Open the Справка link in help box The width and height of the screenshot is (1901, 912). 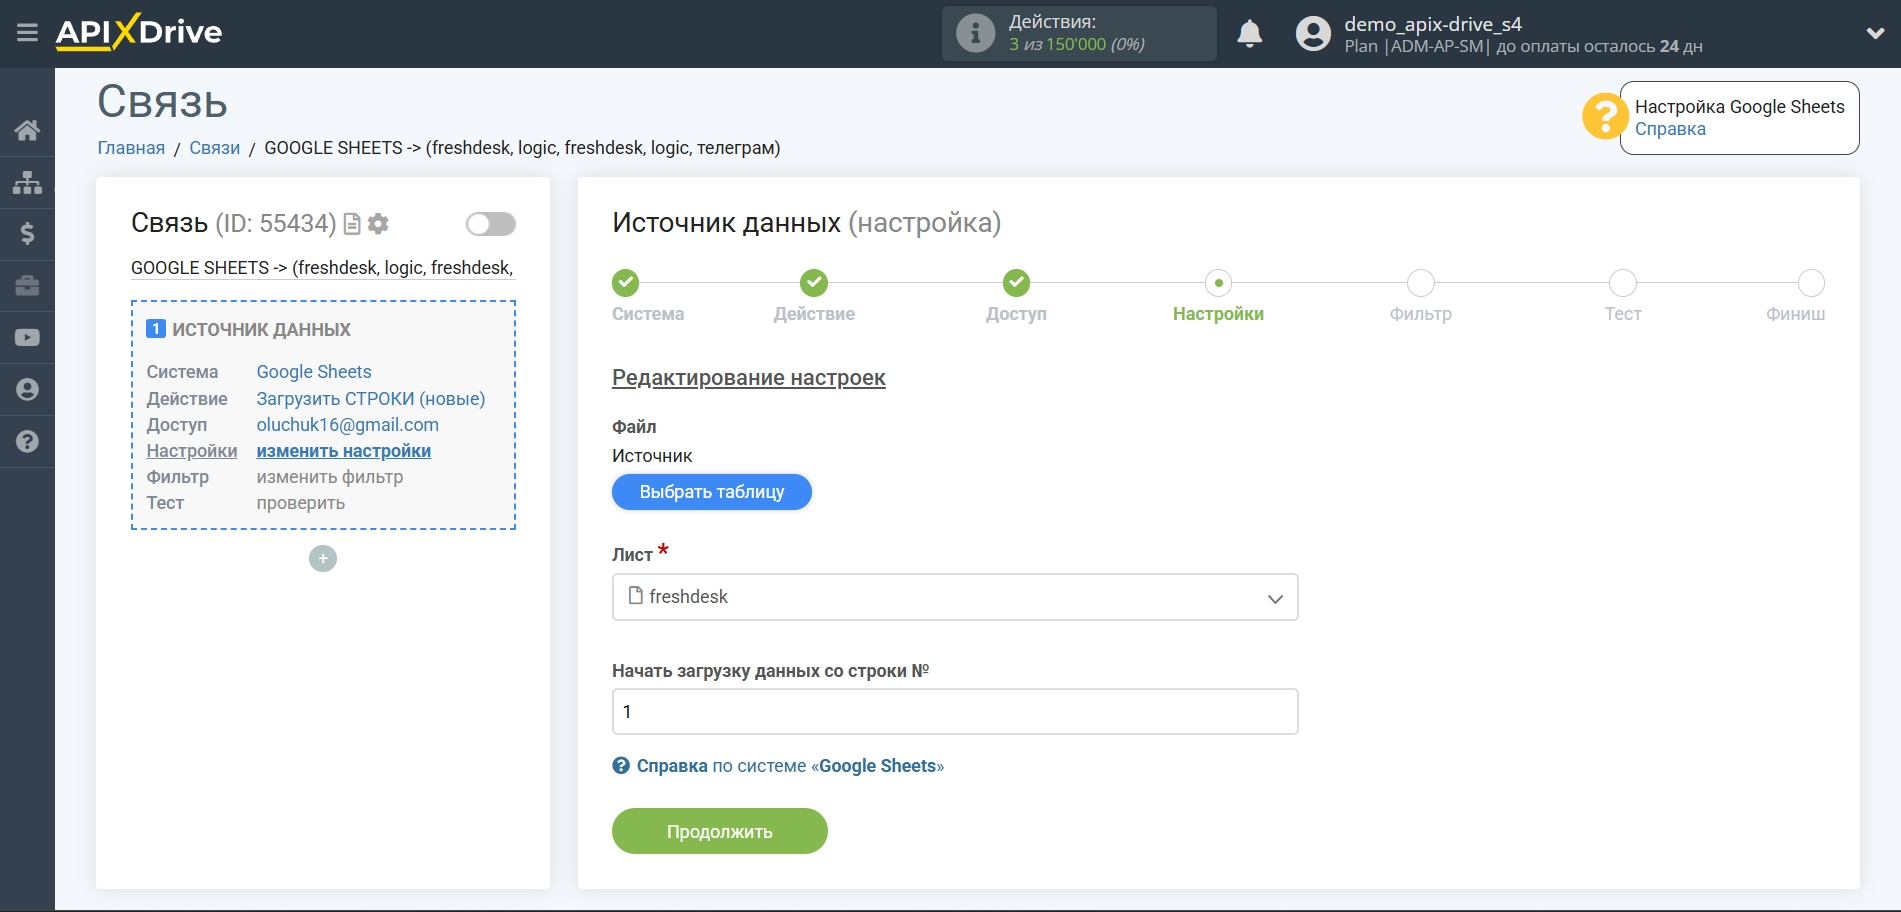pos(1670,129)
